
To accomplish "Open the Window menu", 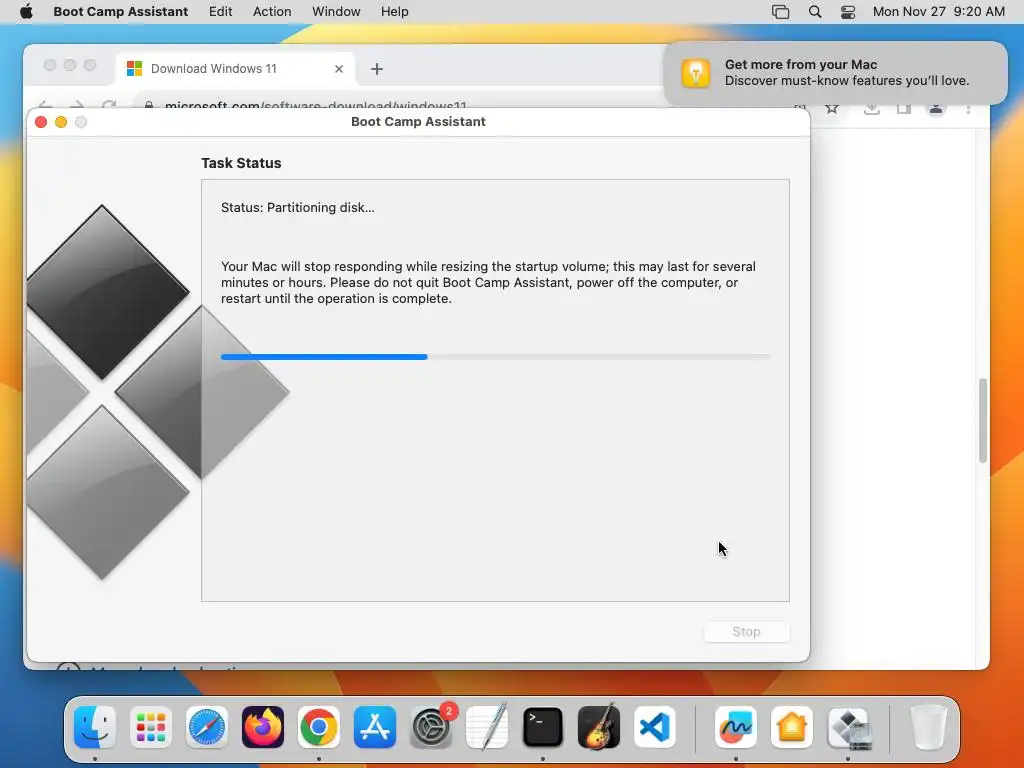I will [x=336, y=12].
